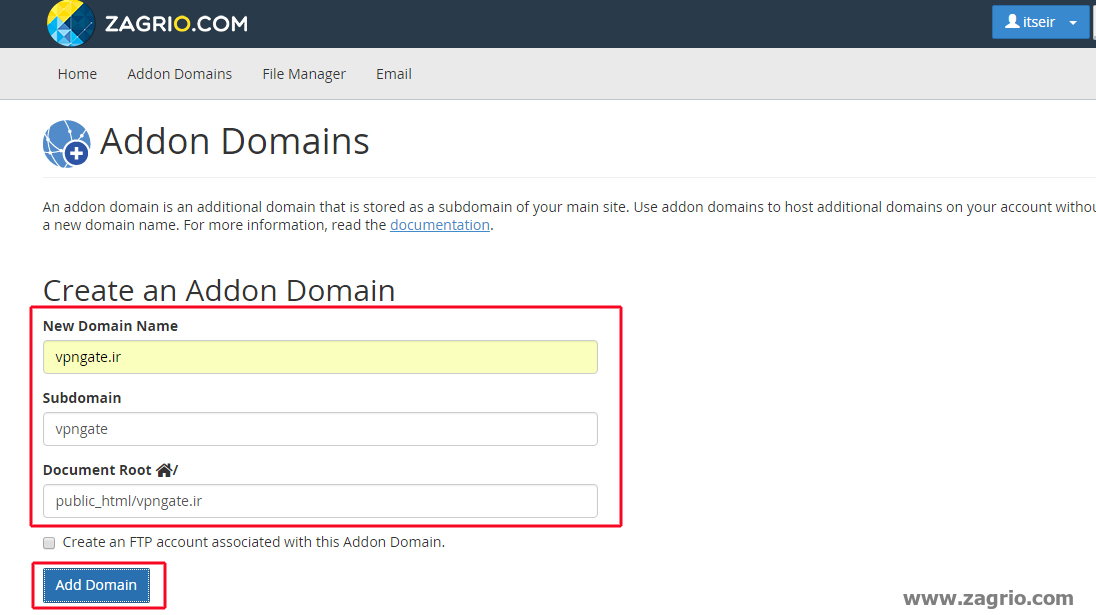Click the Document Root label text
The image size is (1096, 615).
pyautogui.click(x=97, y=470)
